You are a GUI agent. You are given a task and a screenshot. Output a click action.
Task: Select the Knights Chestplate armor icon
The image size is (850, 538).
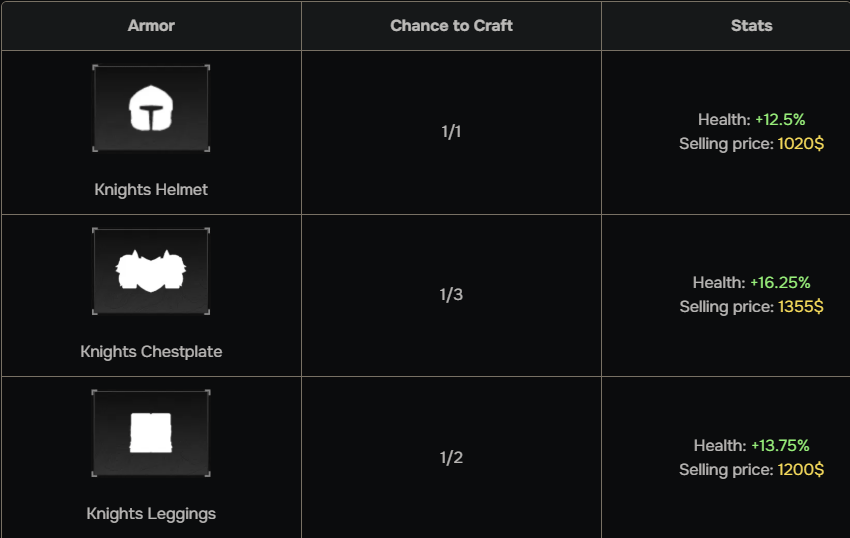151,271
